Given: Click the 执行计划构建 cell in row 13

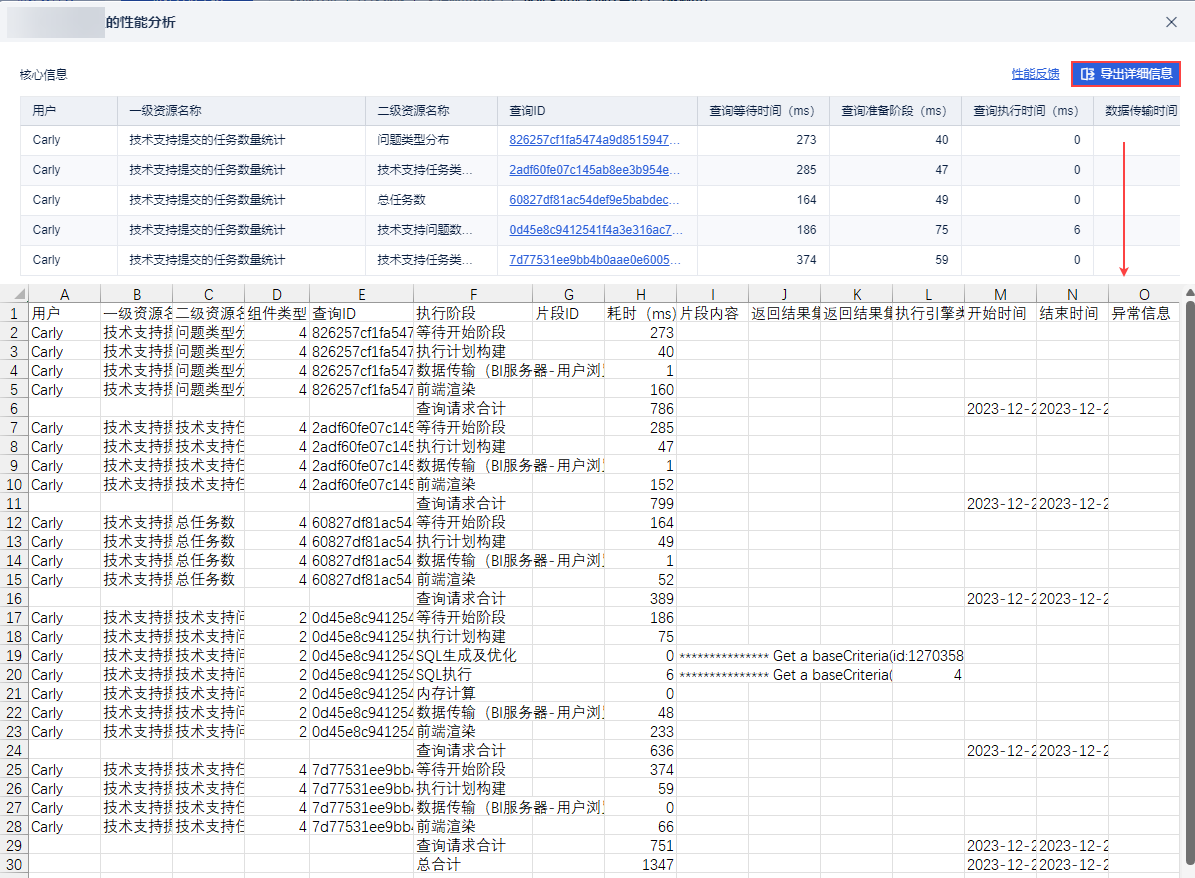Looking at the screenshot, I should point(473,542).
